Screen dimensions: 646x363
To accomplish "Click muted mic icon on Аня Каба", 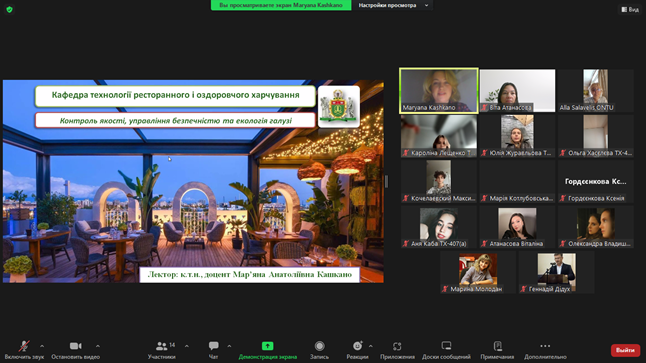I will 406,244.
